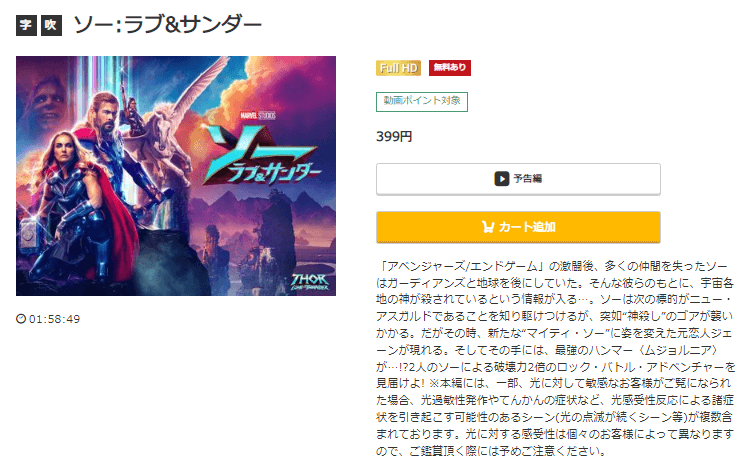Click the Full HD quality badge
Viewport: 749px width, 467px height.
click(x=398, y=68)
